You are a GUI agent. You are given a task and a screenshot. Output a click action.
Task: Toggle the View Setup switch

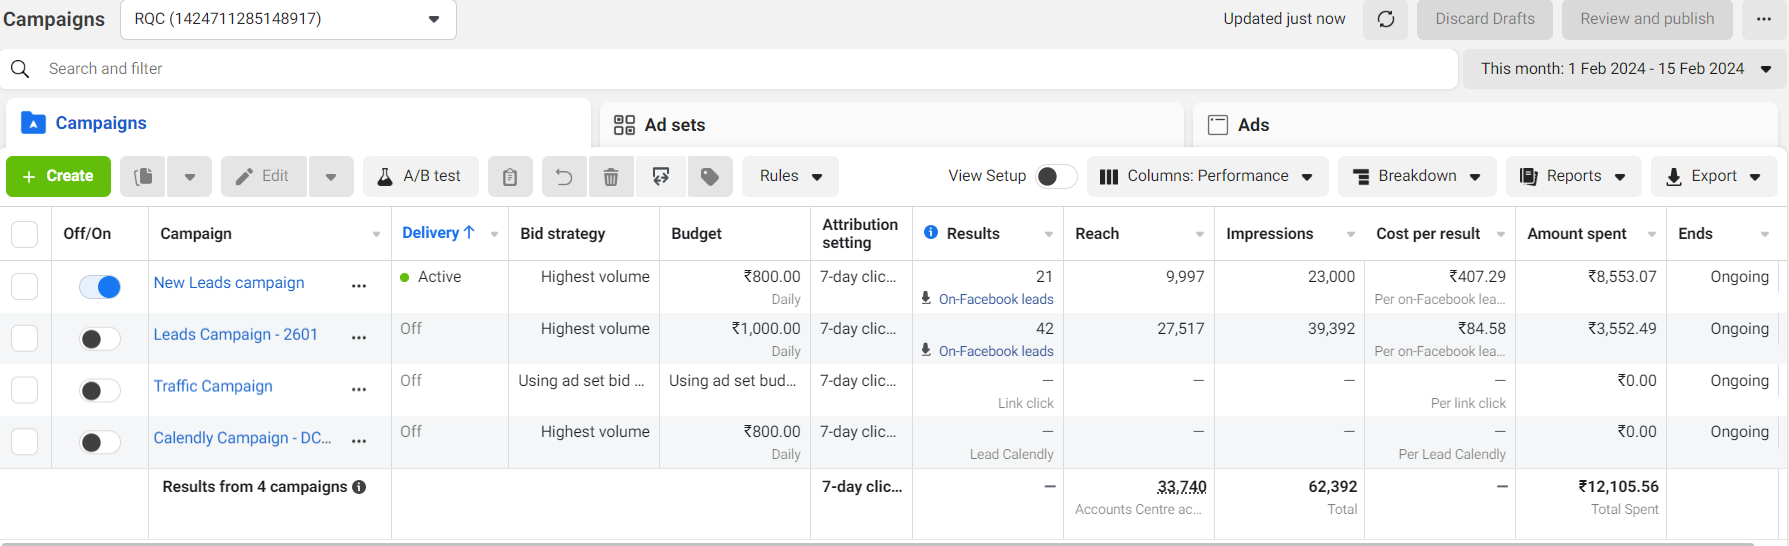[1055, 176]
